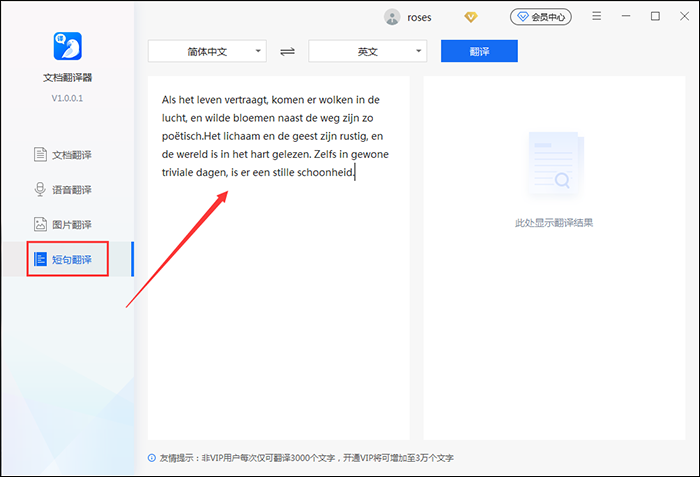Close the translator window
The width and height of the screenshot is (700, 477).
(684, 16)
